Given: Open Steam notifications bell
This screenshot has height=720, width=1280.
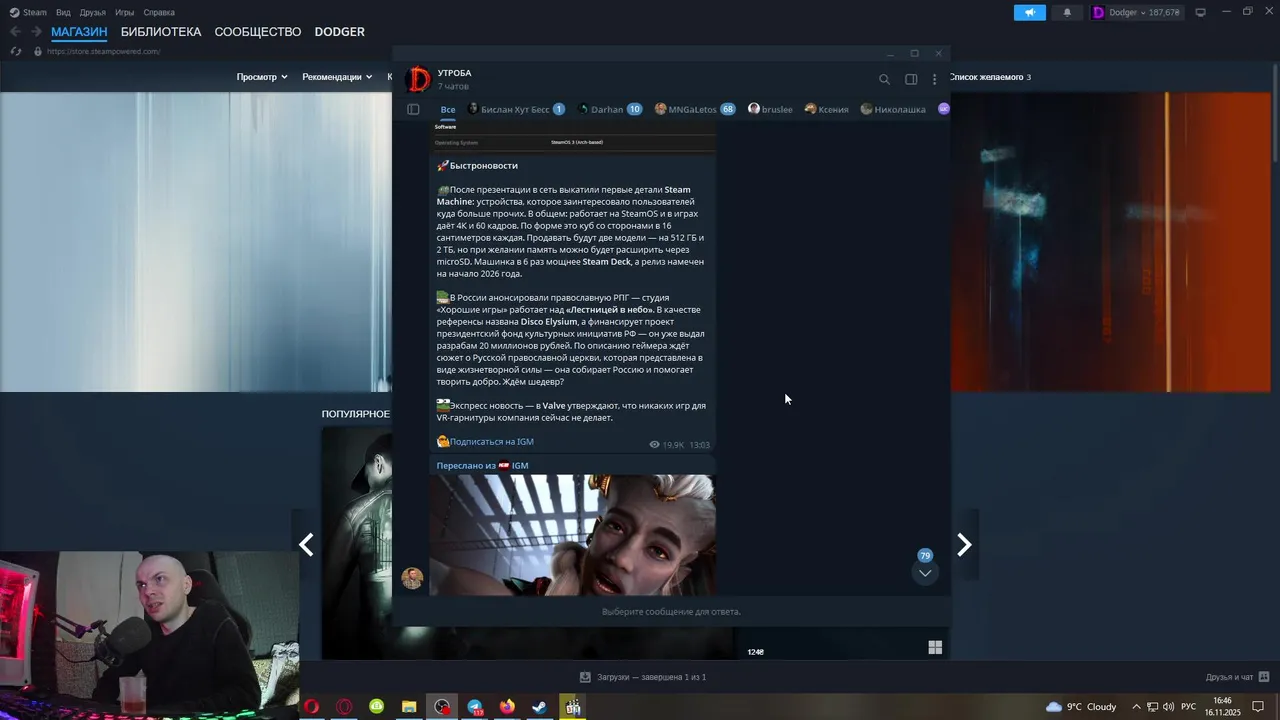Looking at the screenshot, I should tap(1067, 12).
